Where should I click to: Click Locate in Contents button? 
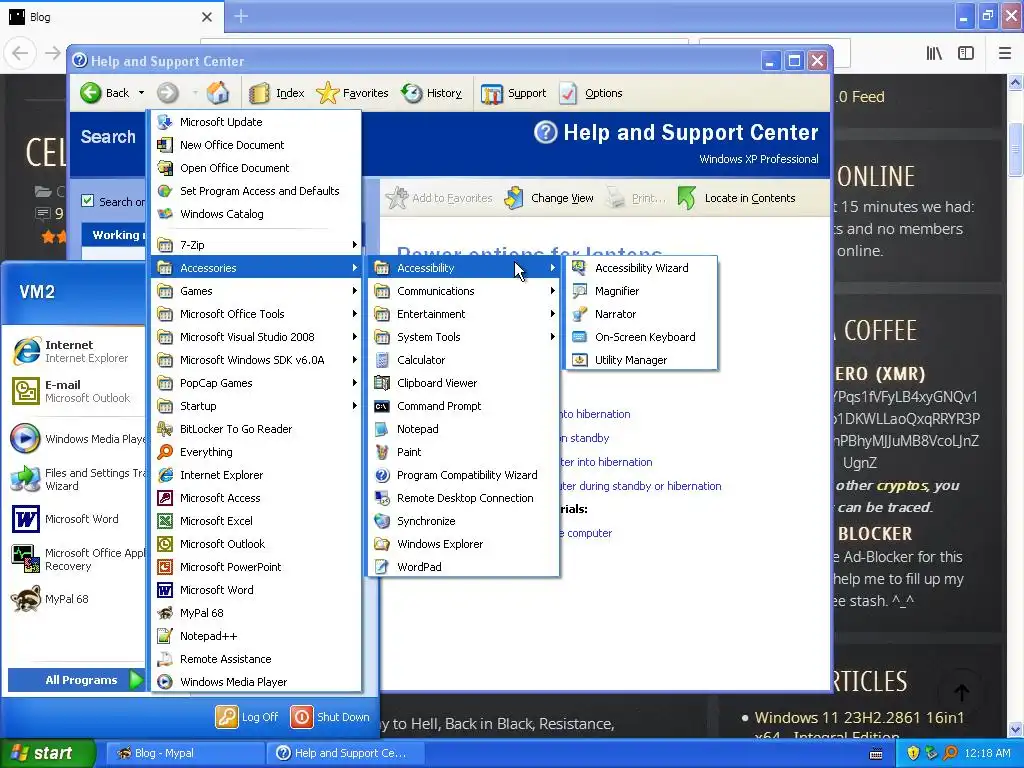(737, 198)
